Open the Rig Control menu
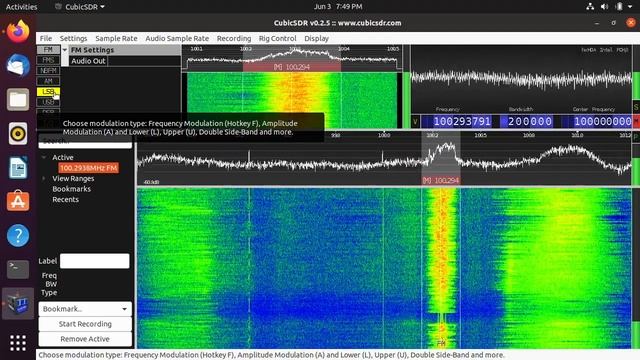The width and height of the screenshot is (640, 360). coord(278,38)
